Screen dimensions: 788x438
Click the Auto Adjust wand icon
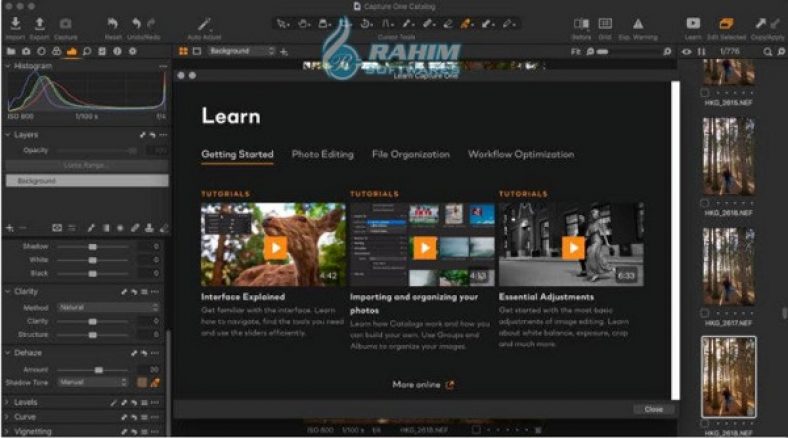204,24
